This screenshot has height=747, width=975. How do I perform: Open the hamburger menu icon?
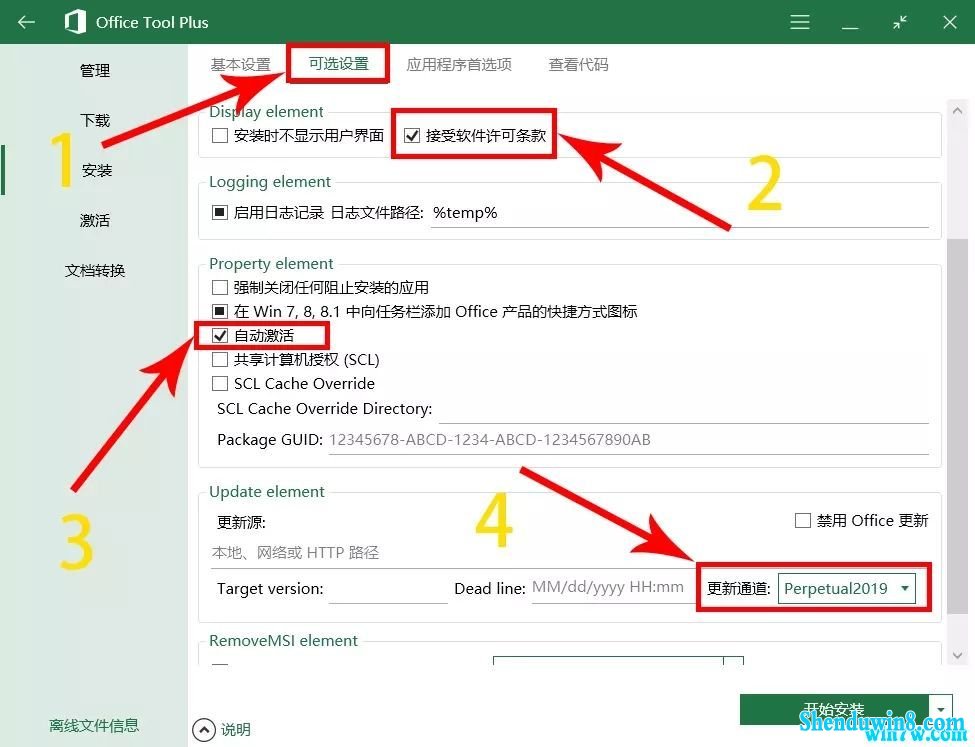(800, 22)
